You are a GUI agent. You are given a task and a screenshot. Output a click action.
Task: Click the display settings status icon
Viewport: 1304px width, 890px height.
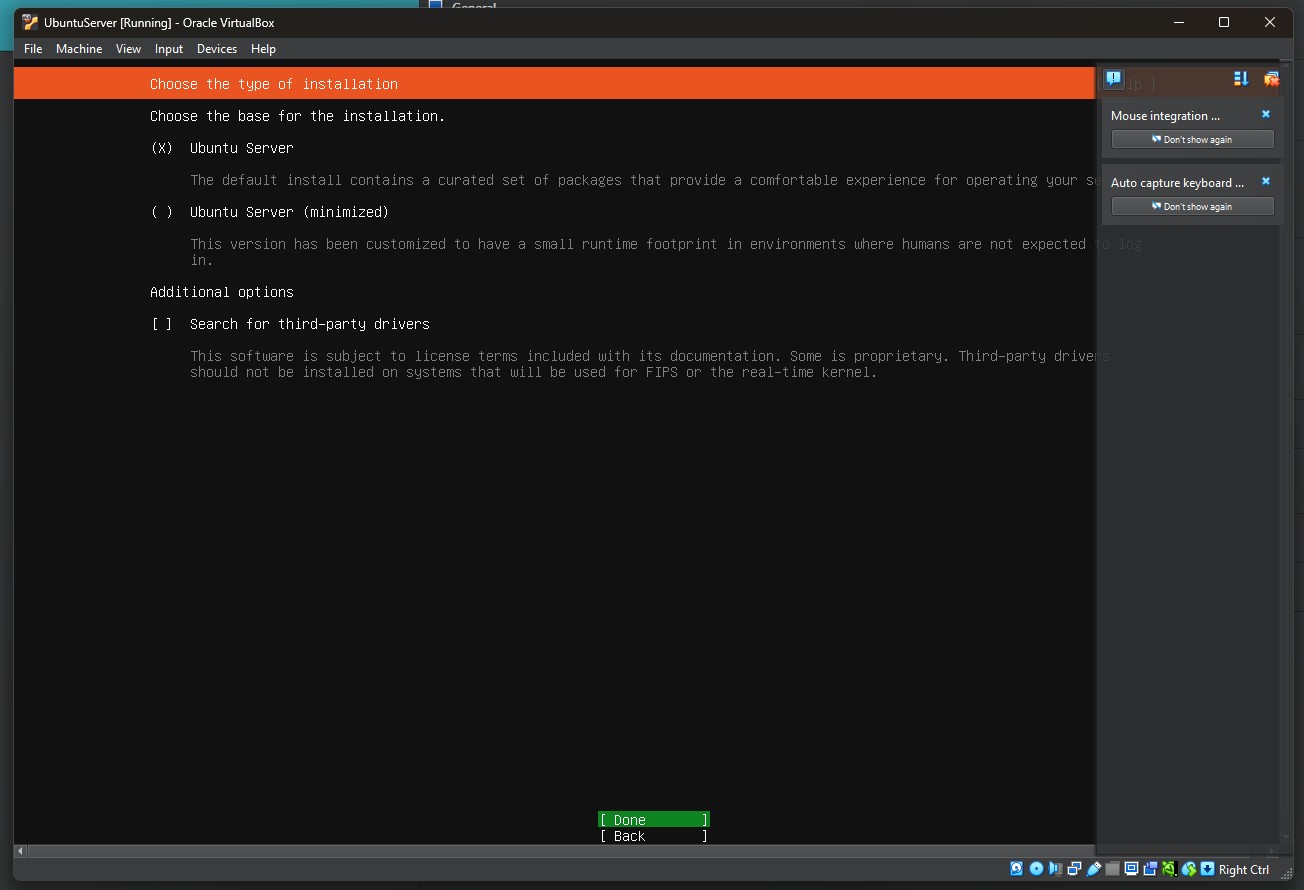tap(1130, 869)
